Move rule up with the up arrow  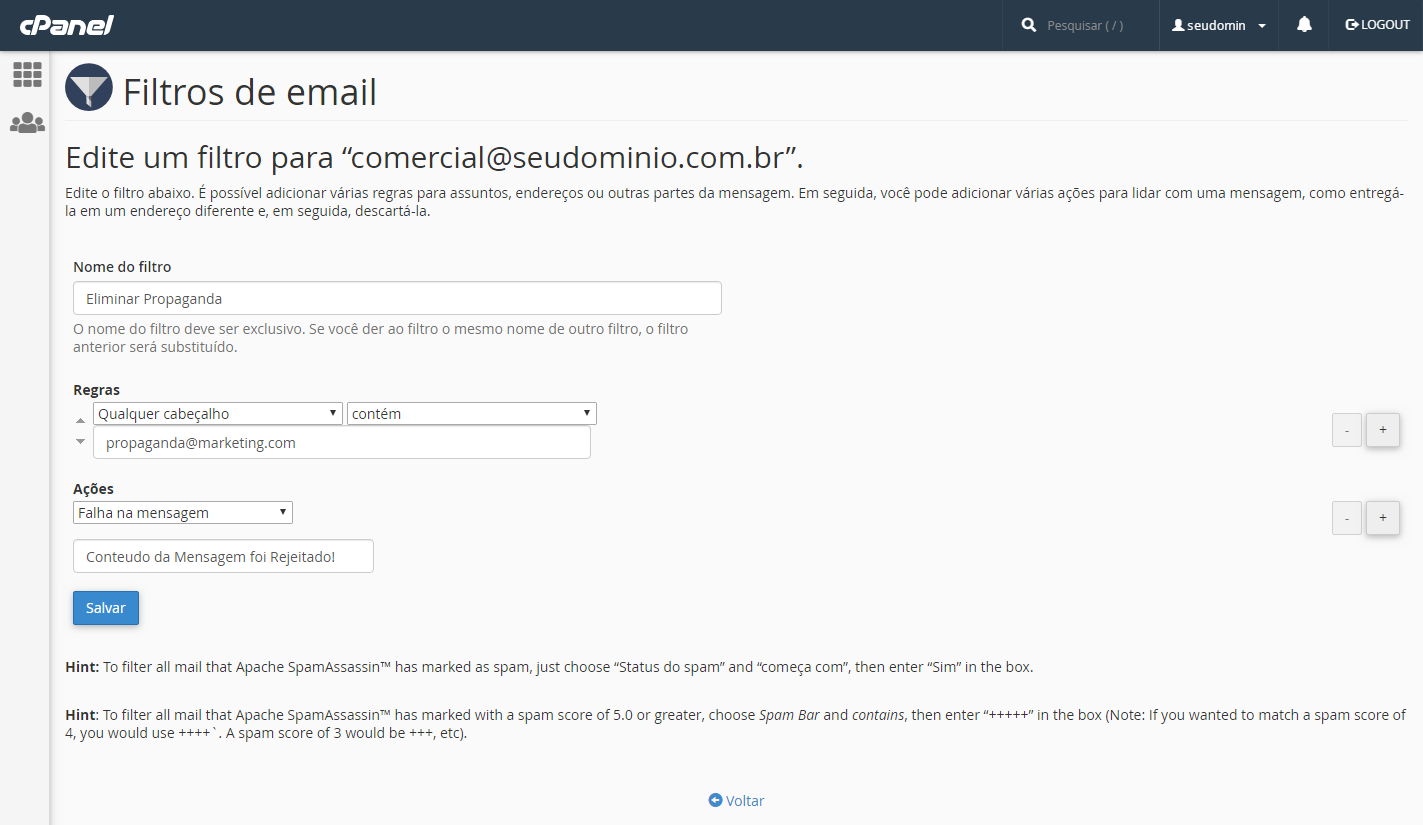(81, 421)
